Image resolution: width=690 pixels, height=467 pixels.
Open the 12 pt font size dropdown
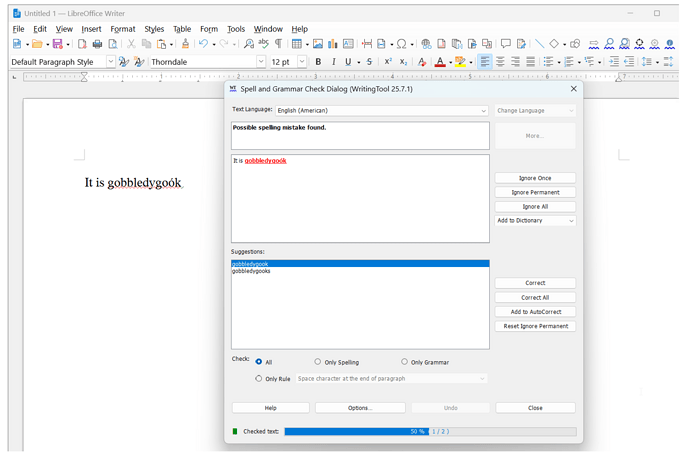click(302, 62)
